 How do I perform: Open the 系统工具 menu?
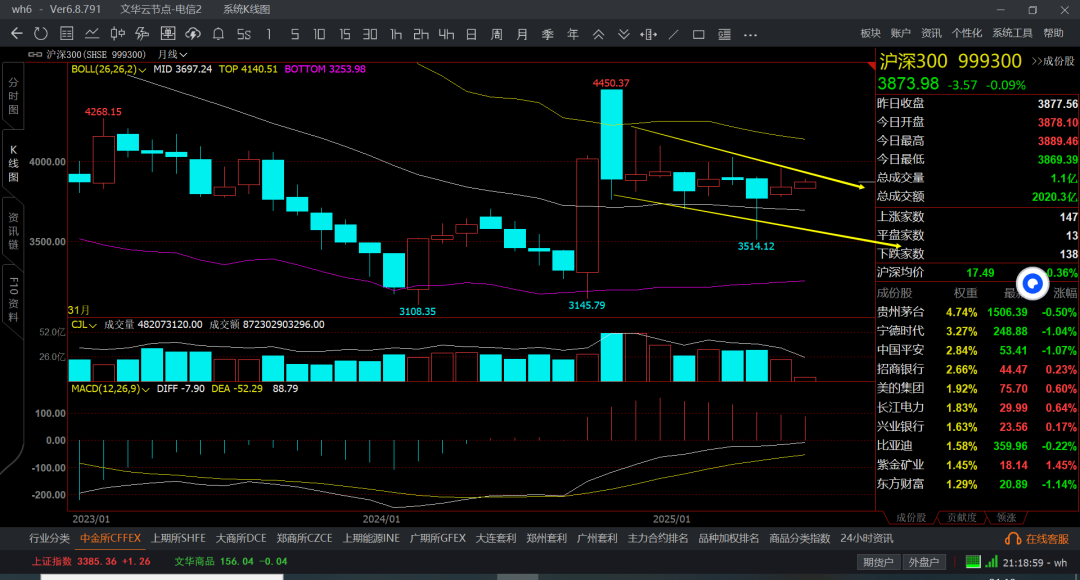(x=1011, y=33)
